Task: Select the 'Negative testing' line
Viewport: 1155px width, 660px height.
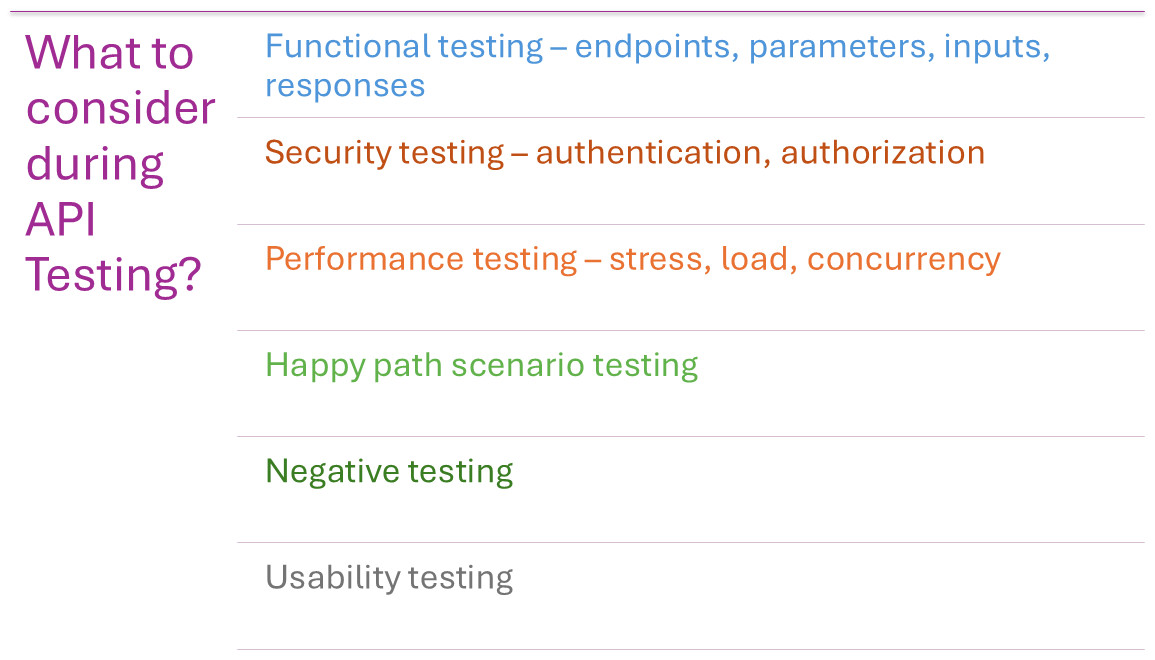Action: point(389,471)
